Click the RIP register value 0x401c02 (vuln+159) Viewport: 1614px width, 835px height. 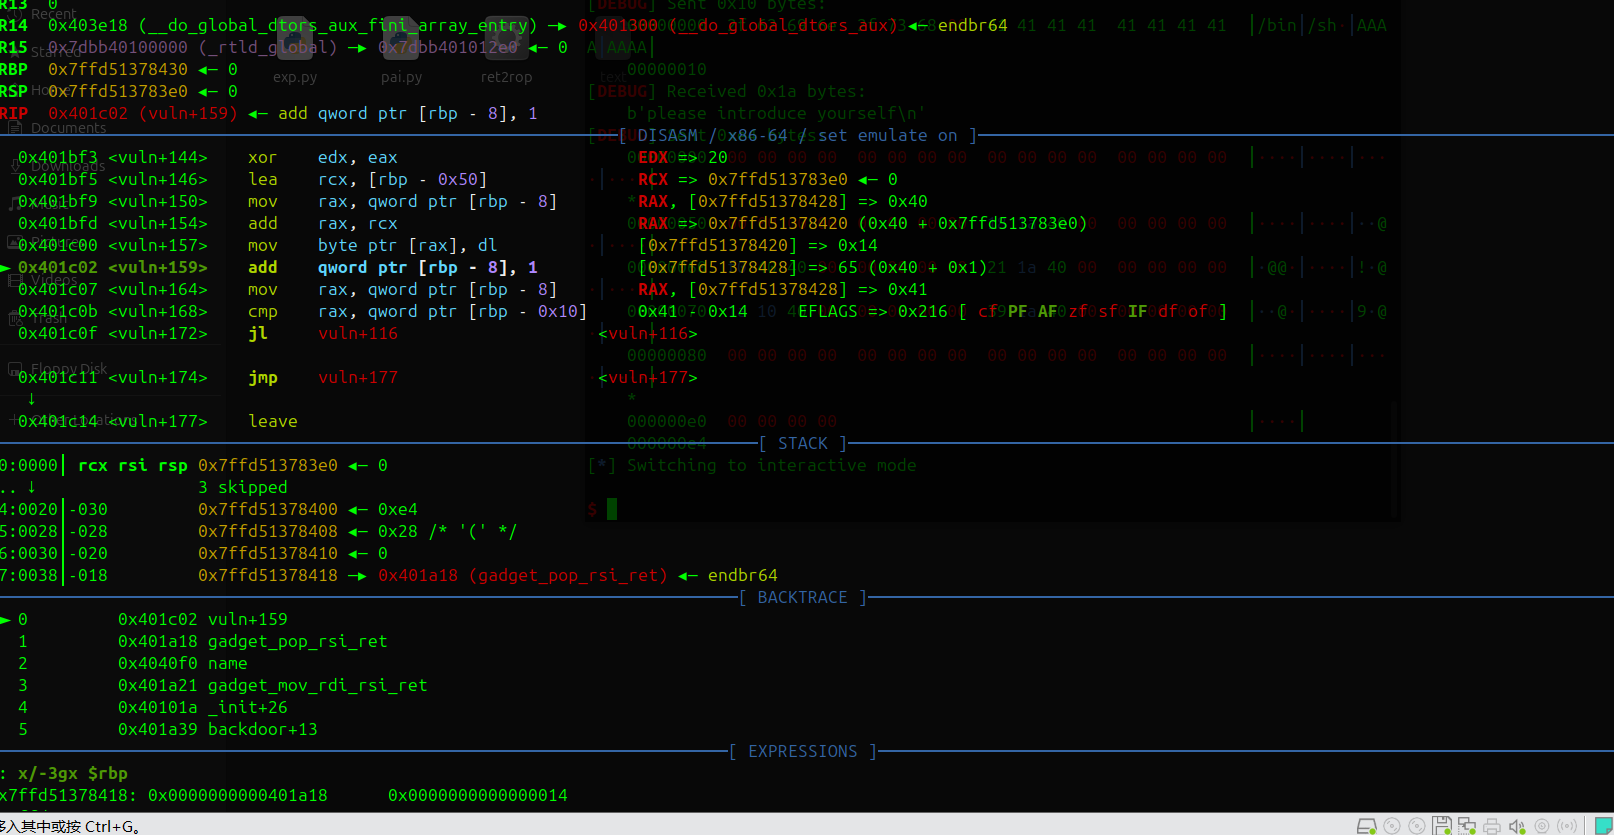[143, 113]
